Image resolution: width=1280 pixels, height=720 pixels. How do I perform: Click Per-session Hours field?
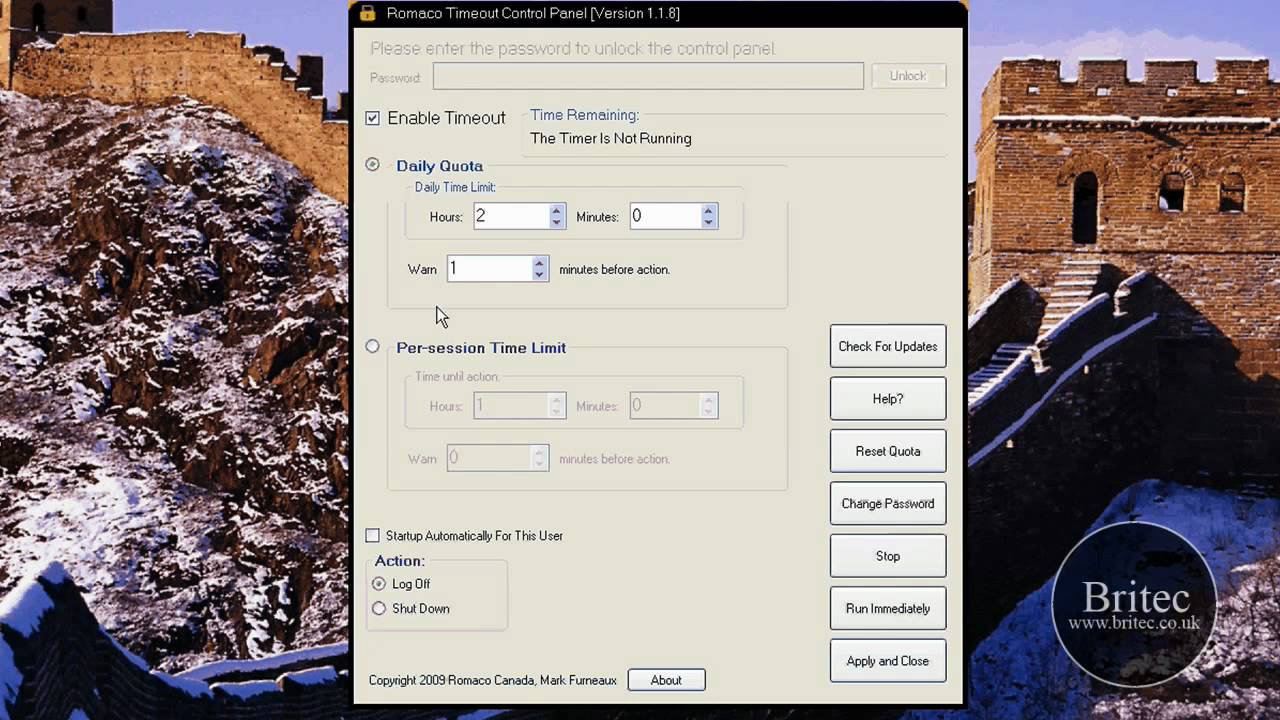click(511, 406)
